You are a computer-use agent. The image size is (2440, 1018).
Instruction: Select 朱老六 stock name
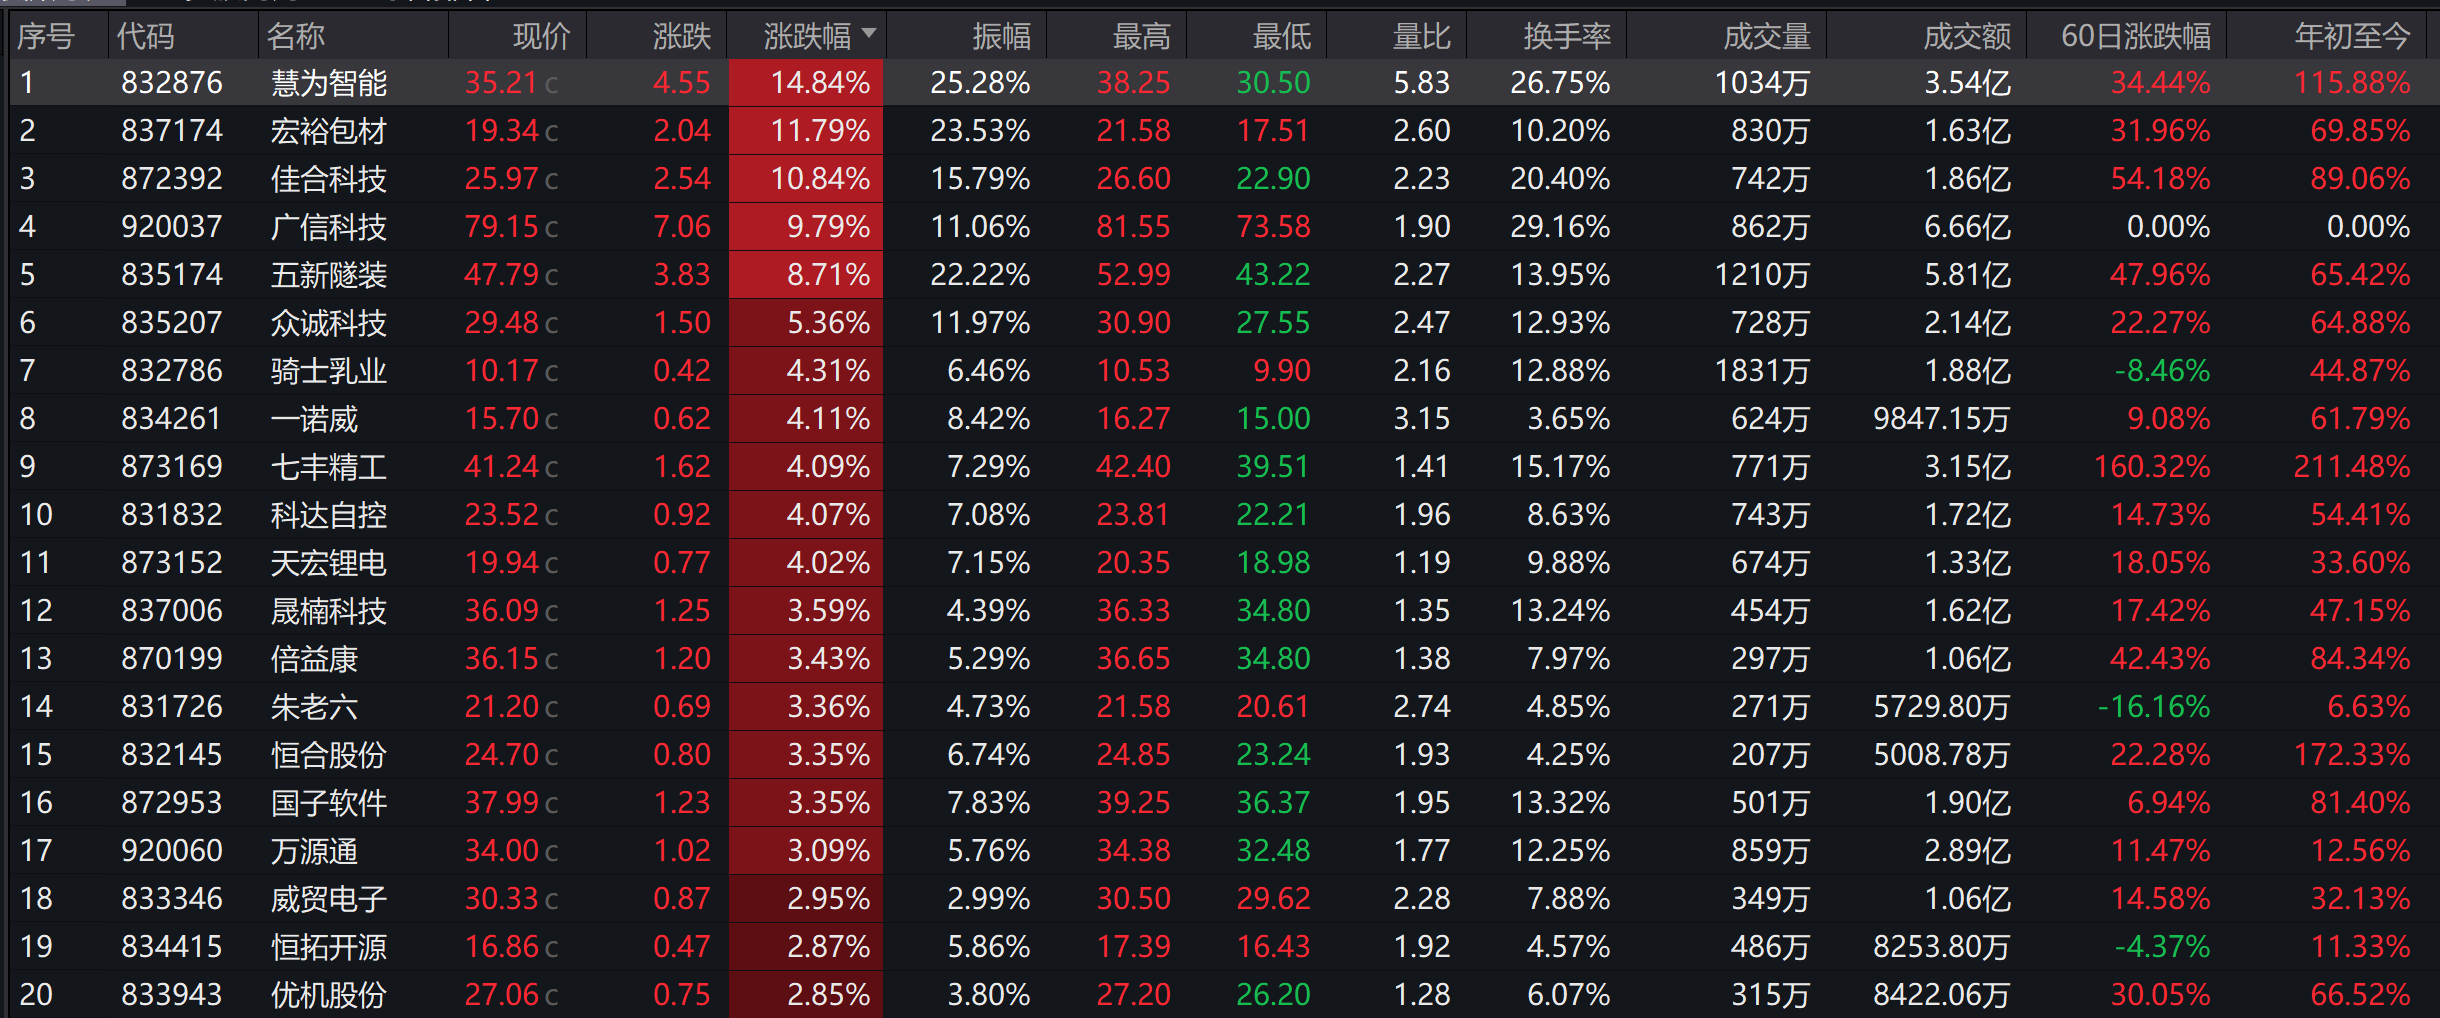tap(314, 707)
